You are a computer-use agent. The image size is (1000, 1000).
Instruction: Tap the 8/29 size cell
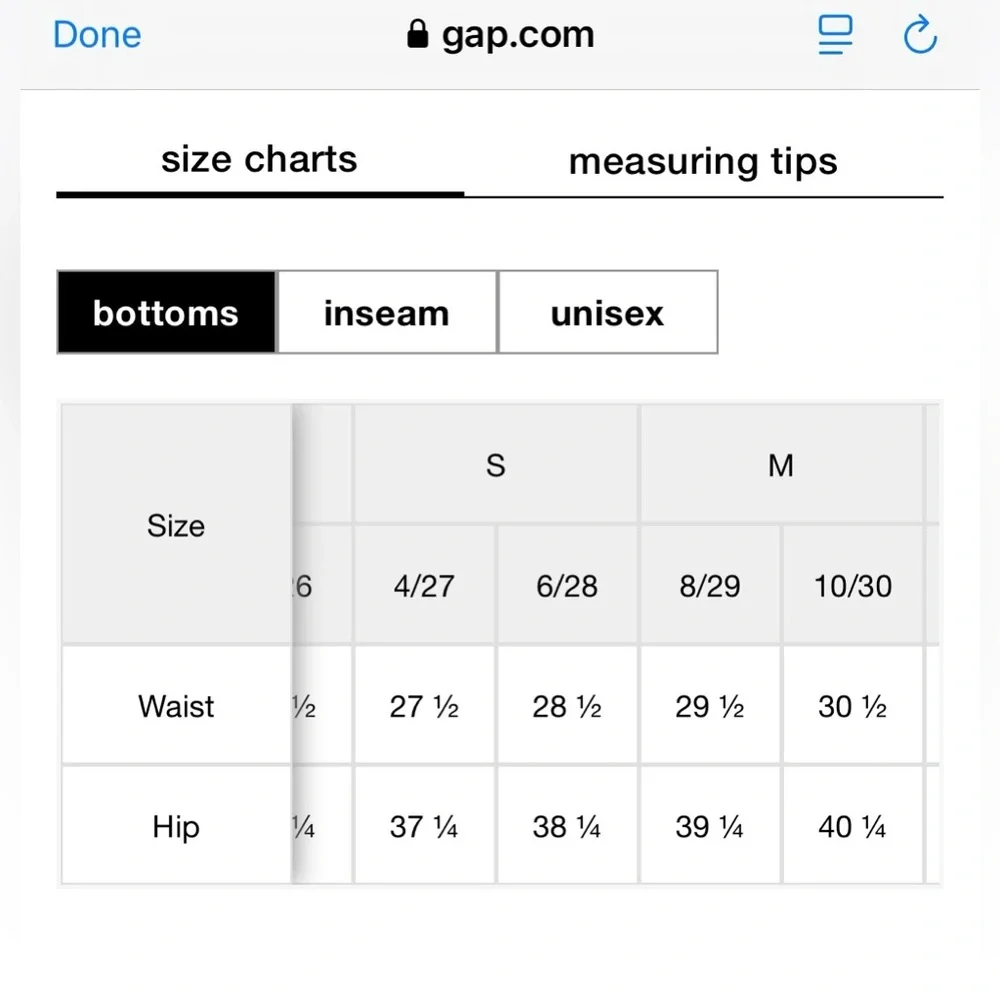710,586
